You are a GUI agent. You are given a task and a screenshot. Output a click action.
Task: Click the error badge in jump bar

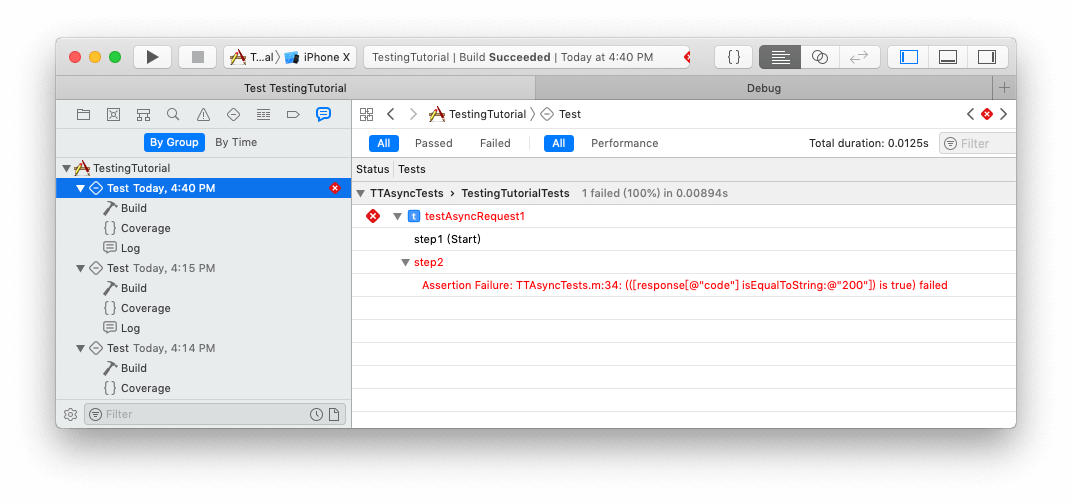987,114
